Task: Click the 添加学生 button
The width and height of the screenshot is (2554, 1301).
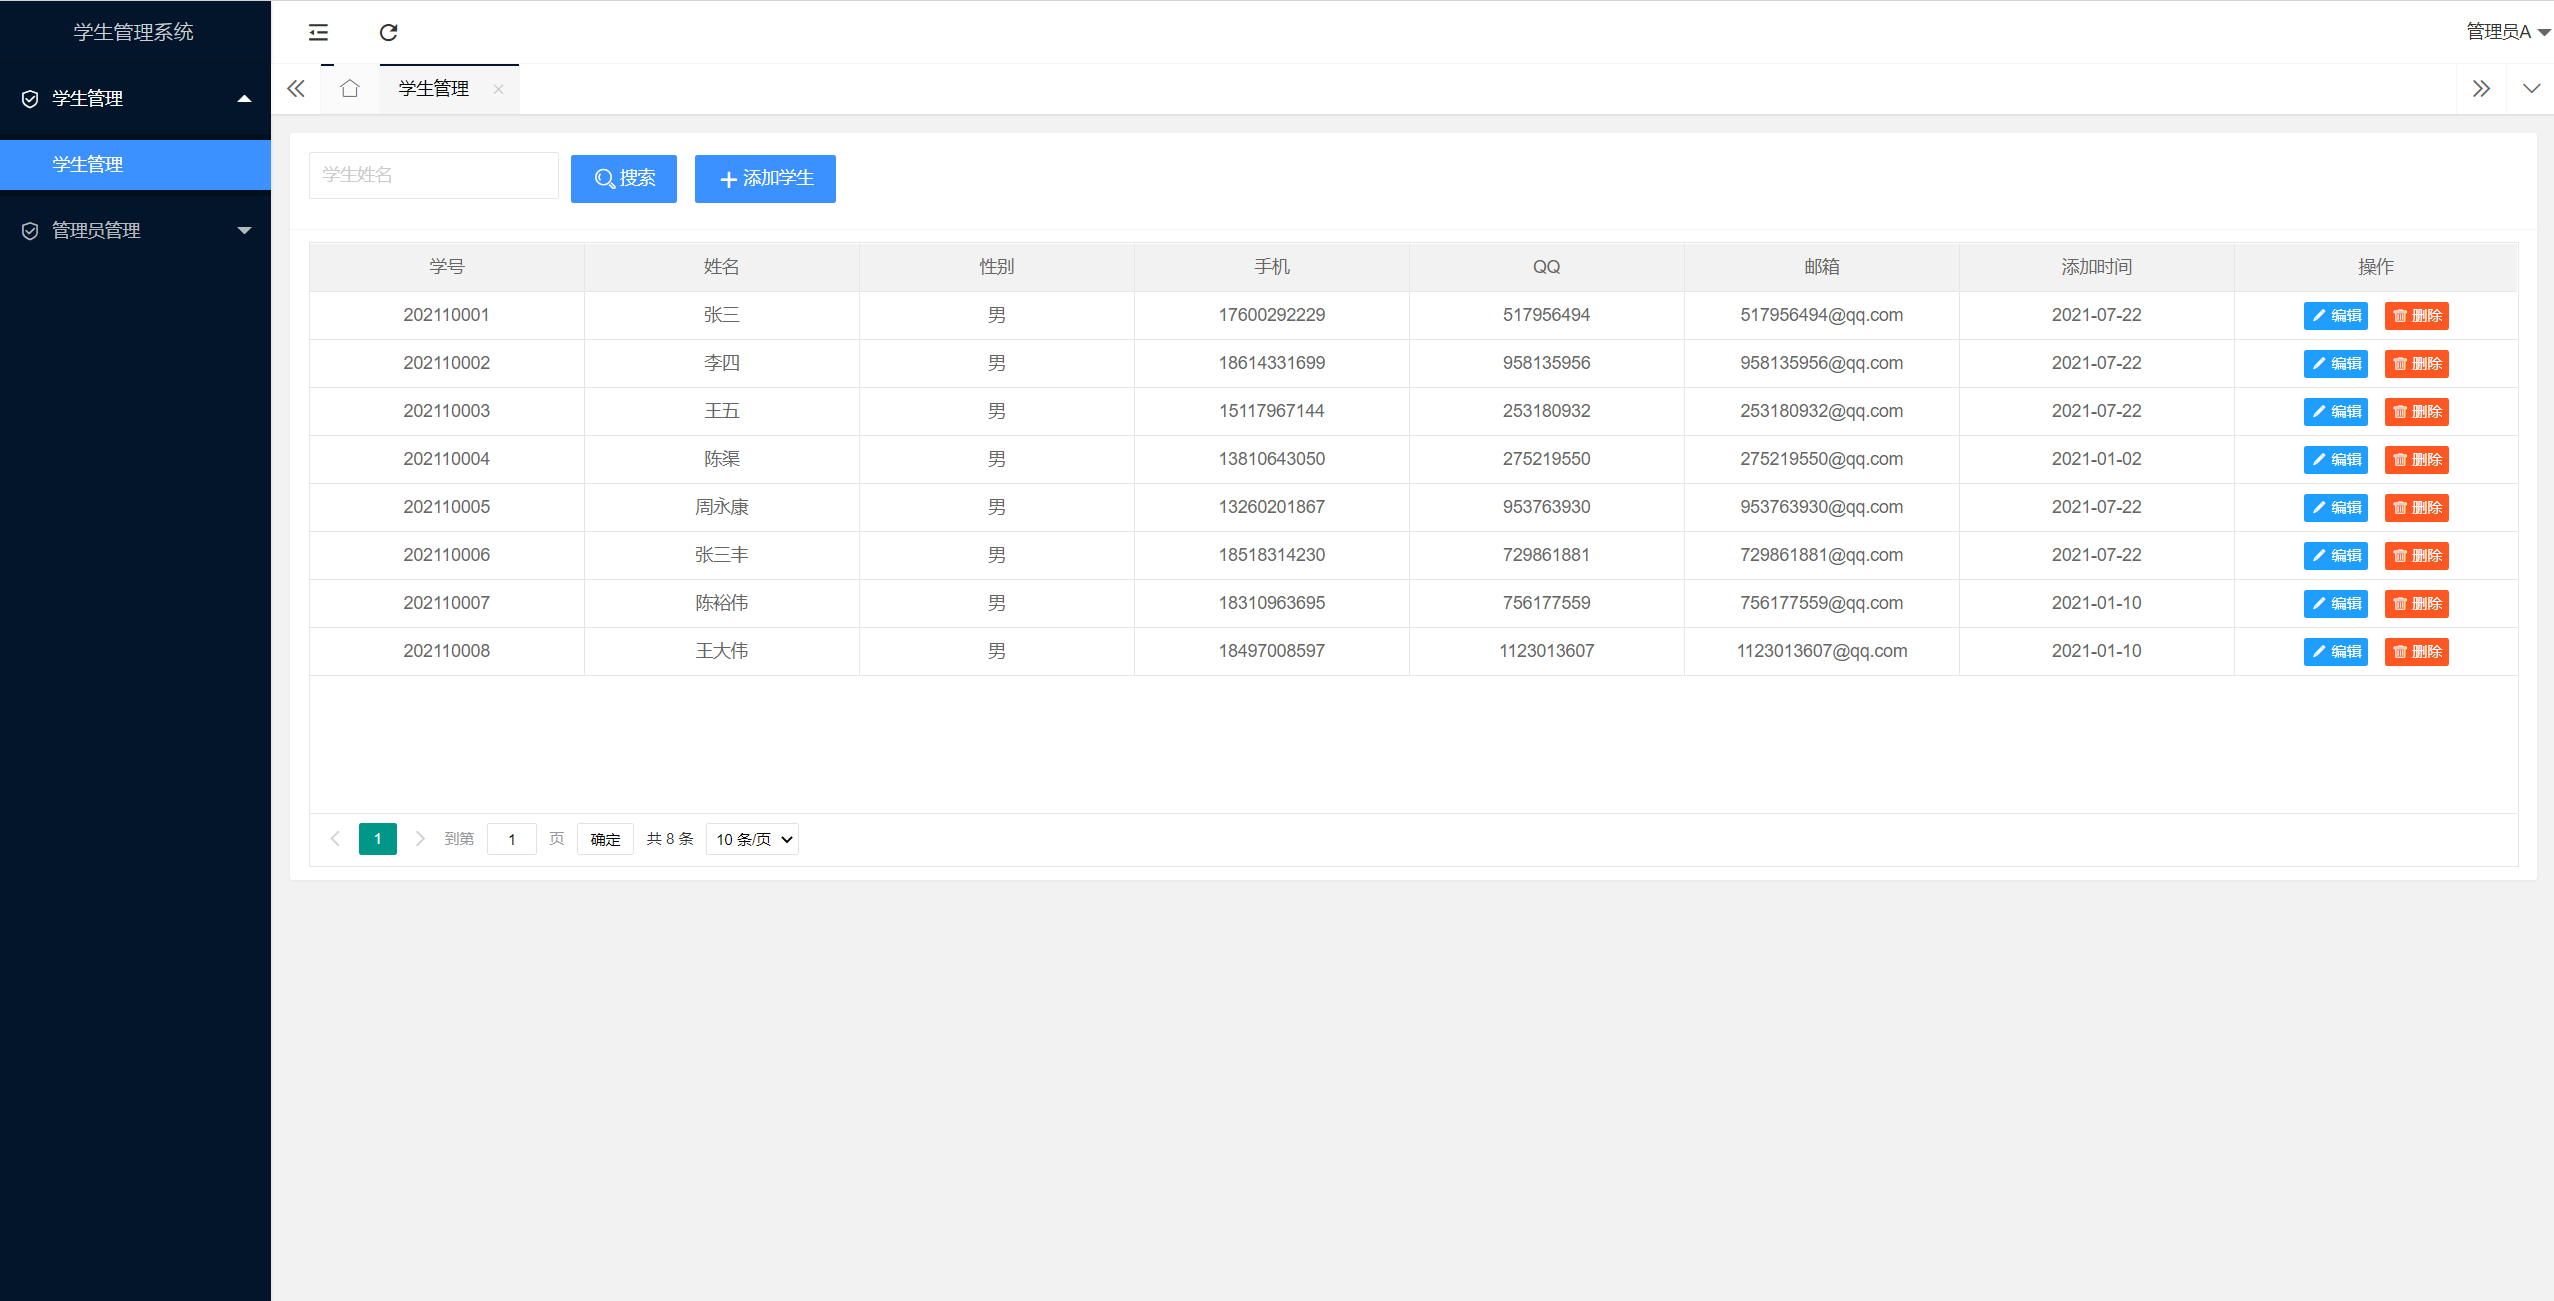Action: click(765, 178)
